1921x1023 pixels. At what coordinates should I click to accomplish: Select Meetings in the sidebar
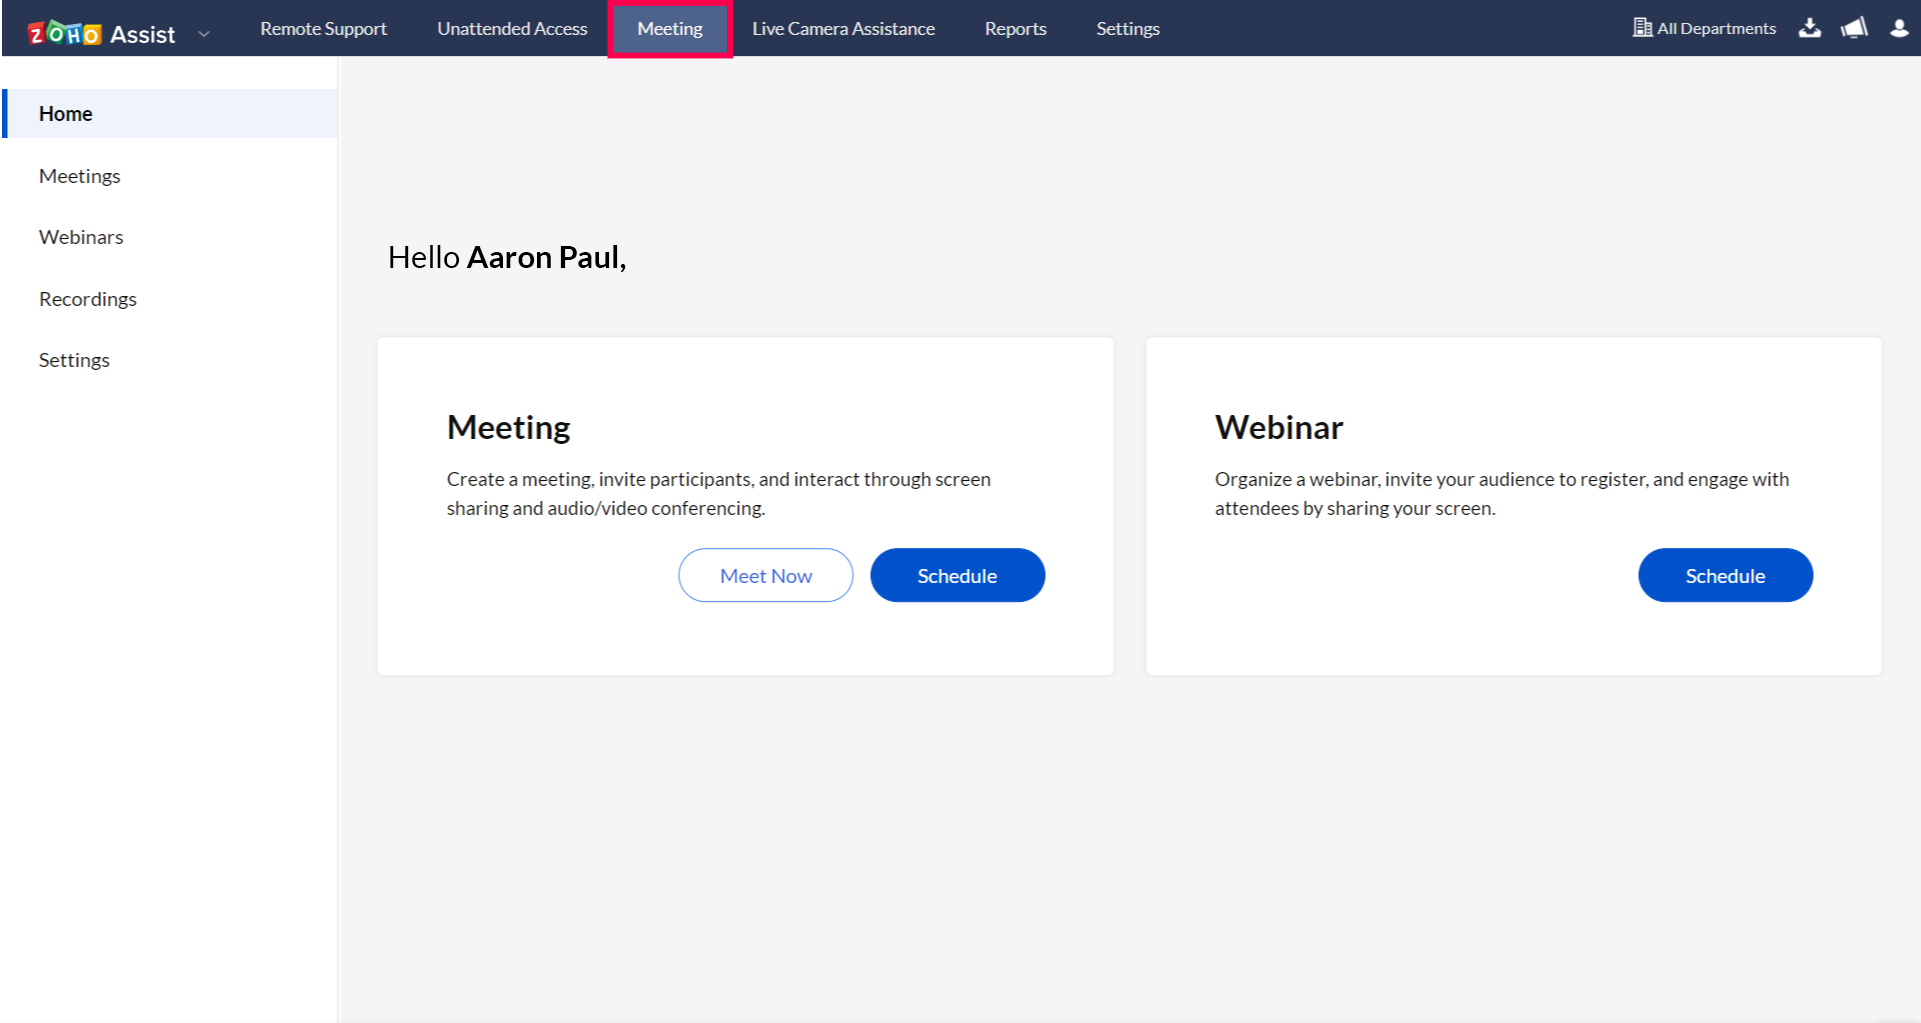(80, 175)
